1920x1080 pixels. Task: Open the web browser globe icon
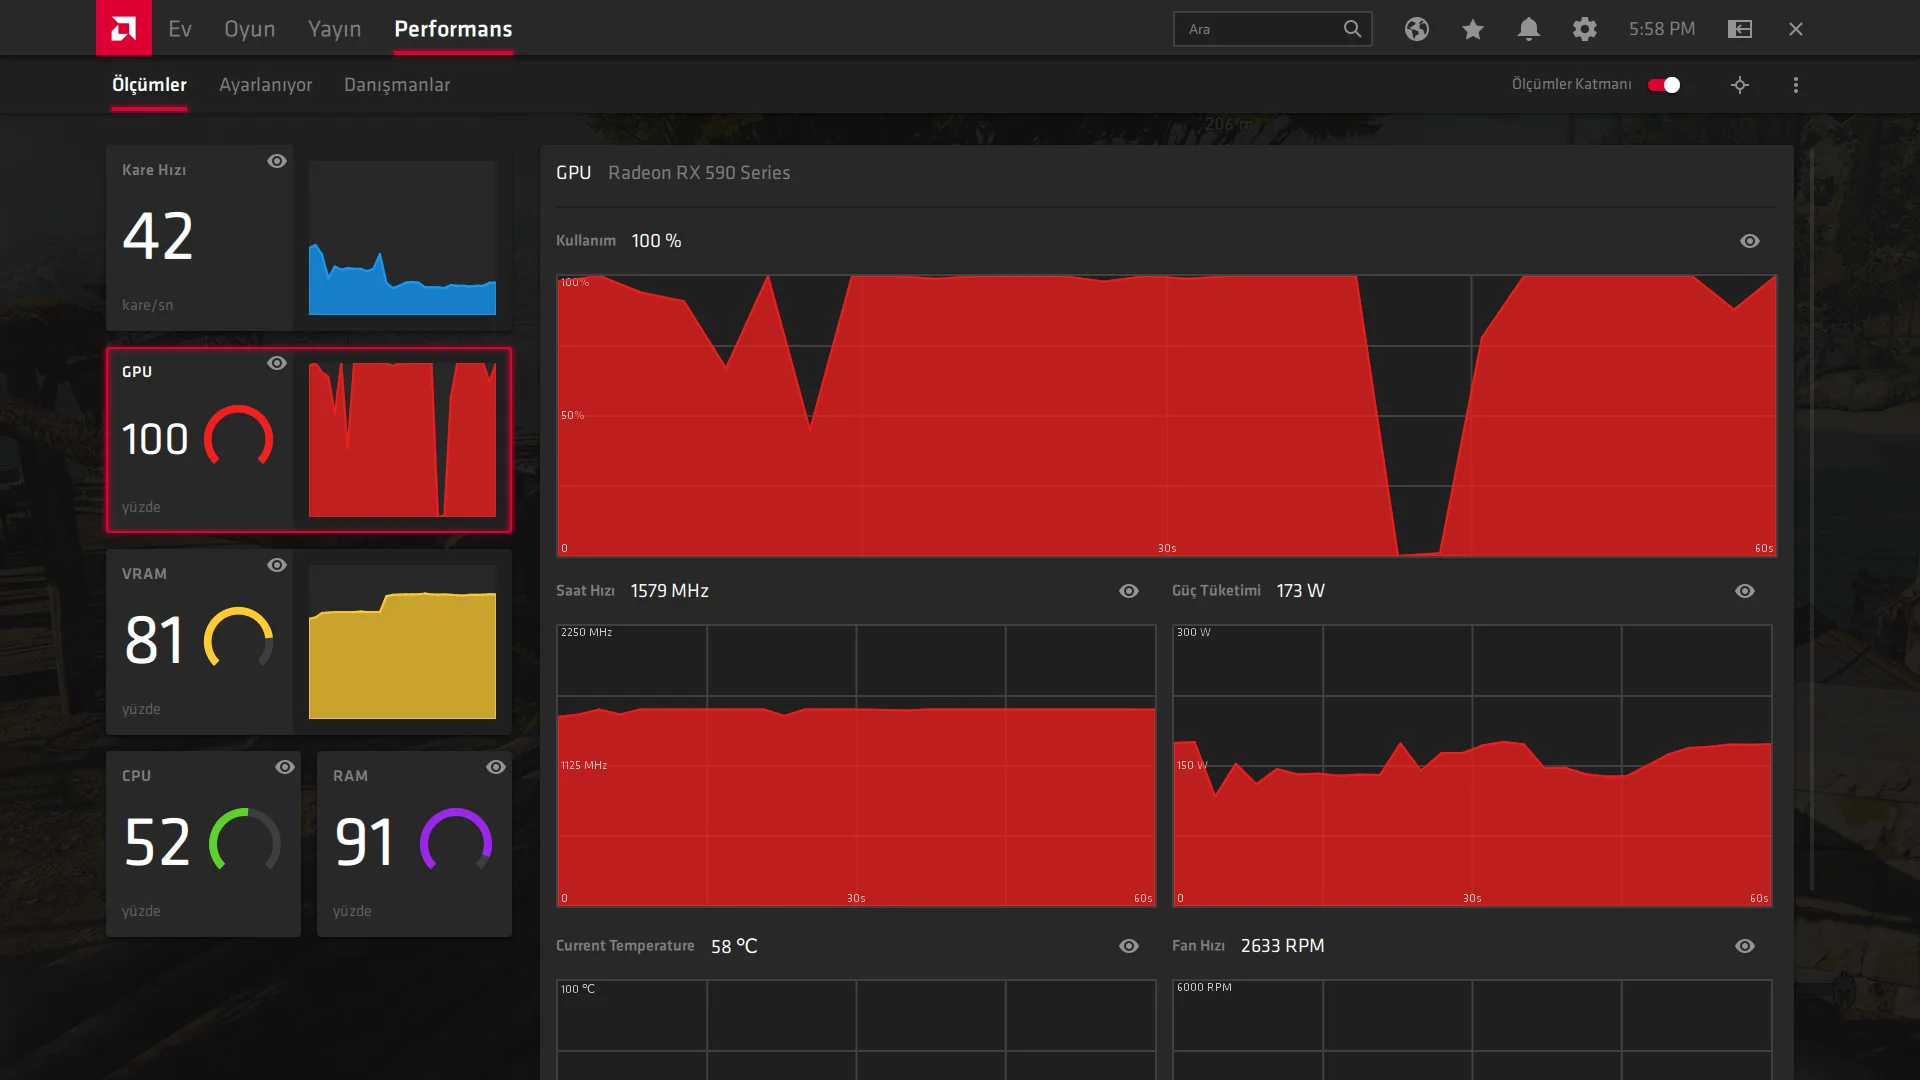click(1416, 29)
